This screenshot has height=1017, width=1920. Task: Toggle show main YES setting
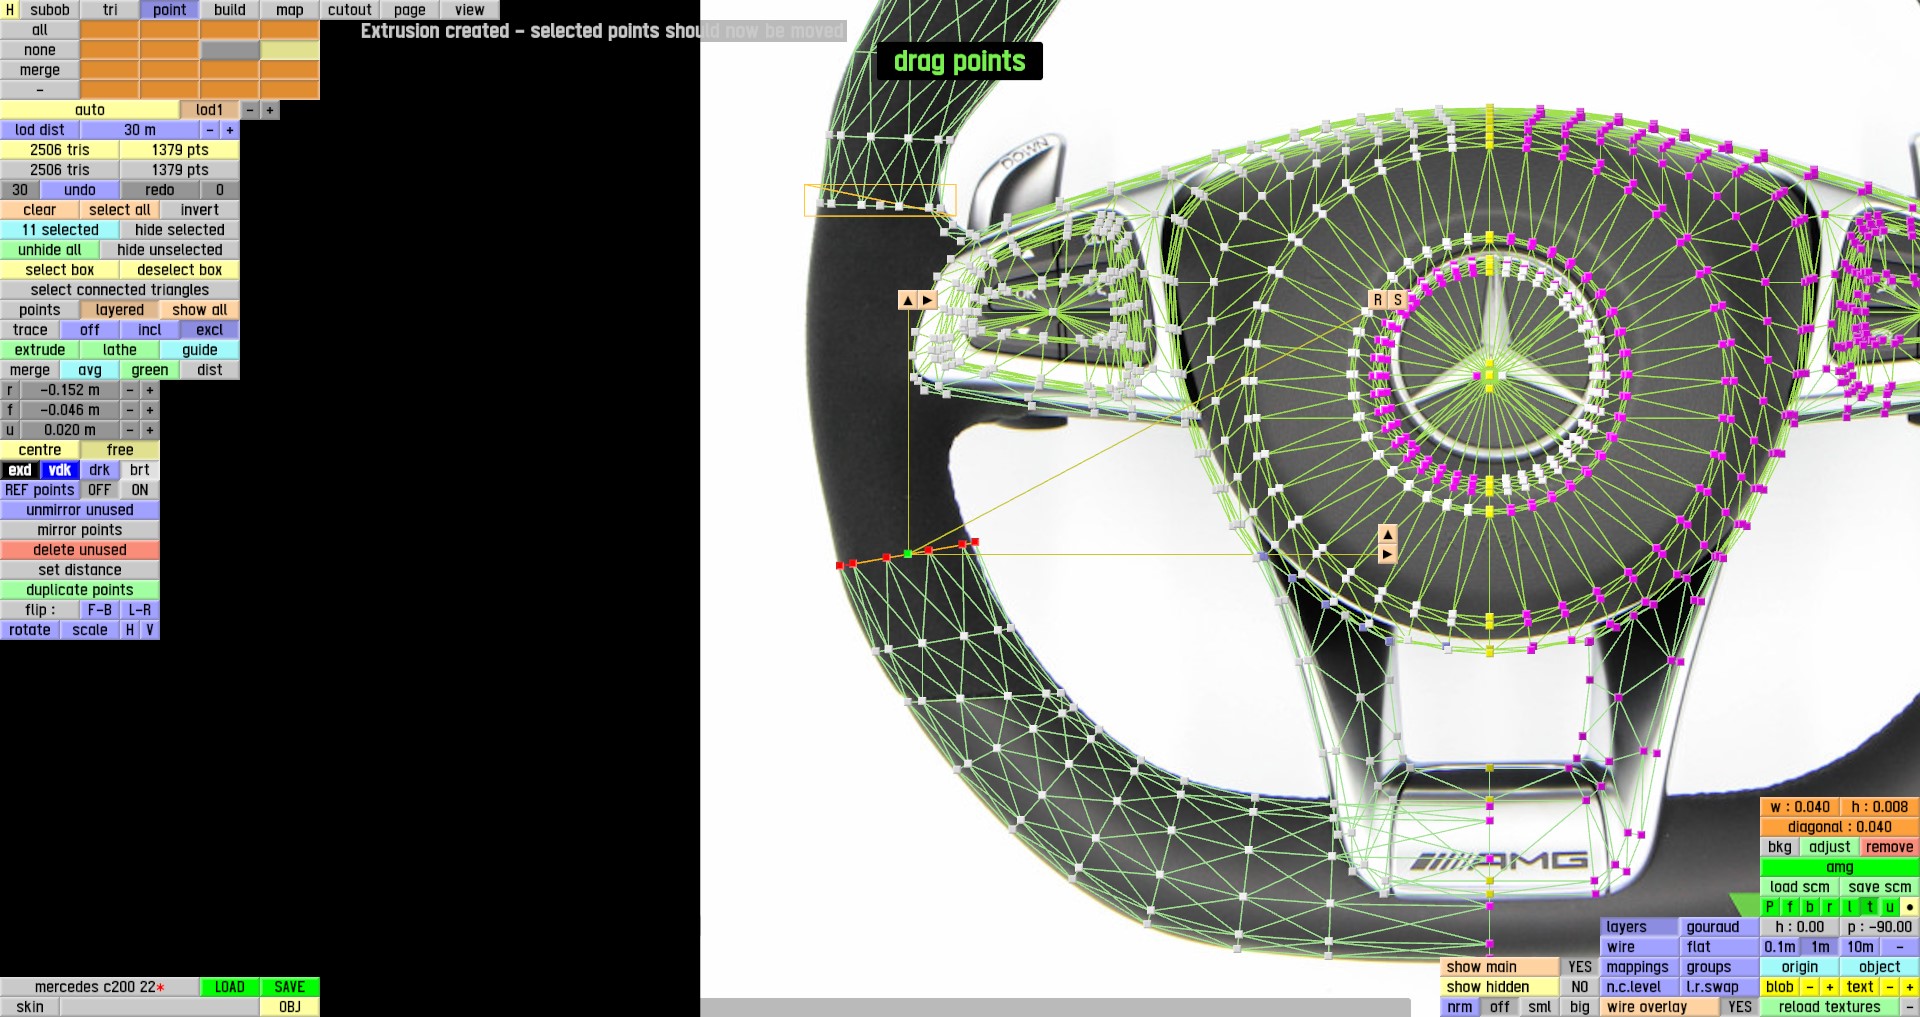tap(1580, 967)
